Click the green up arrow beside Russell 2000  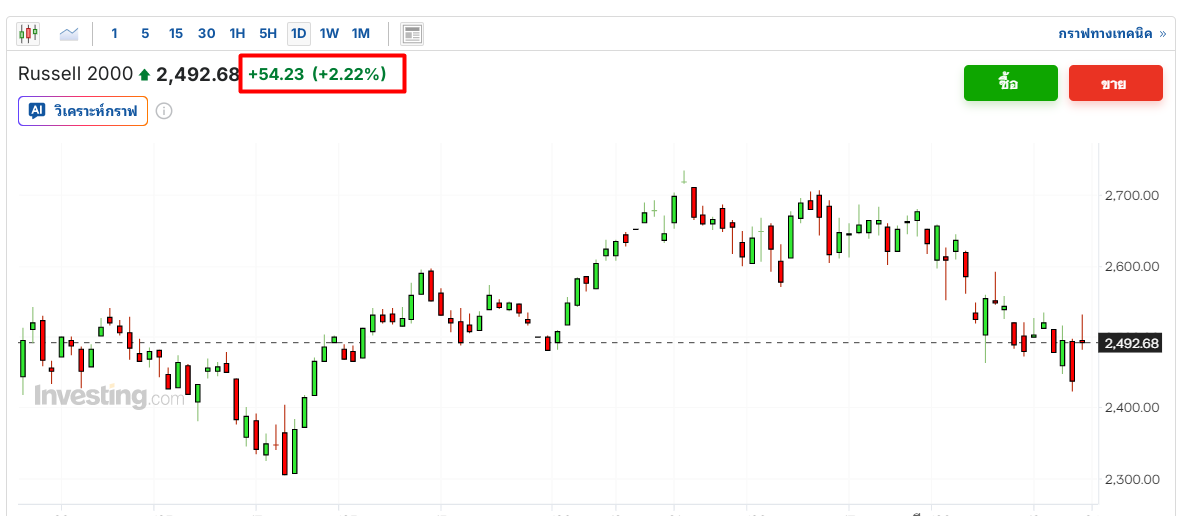click(145, 75)
